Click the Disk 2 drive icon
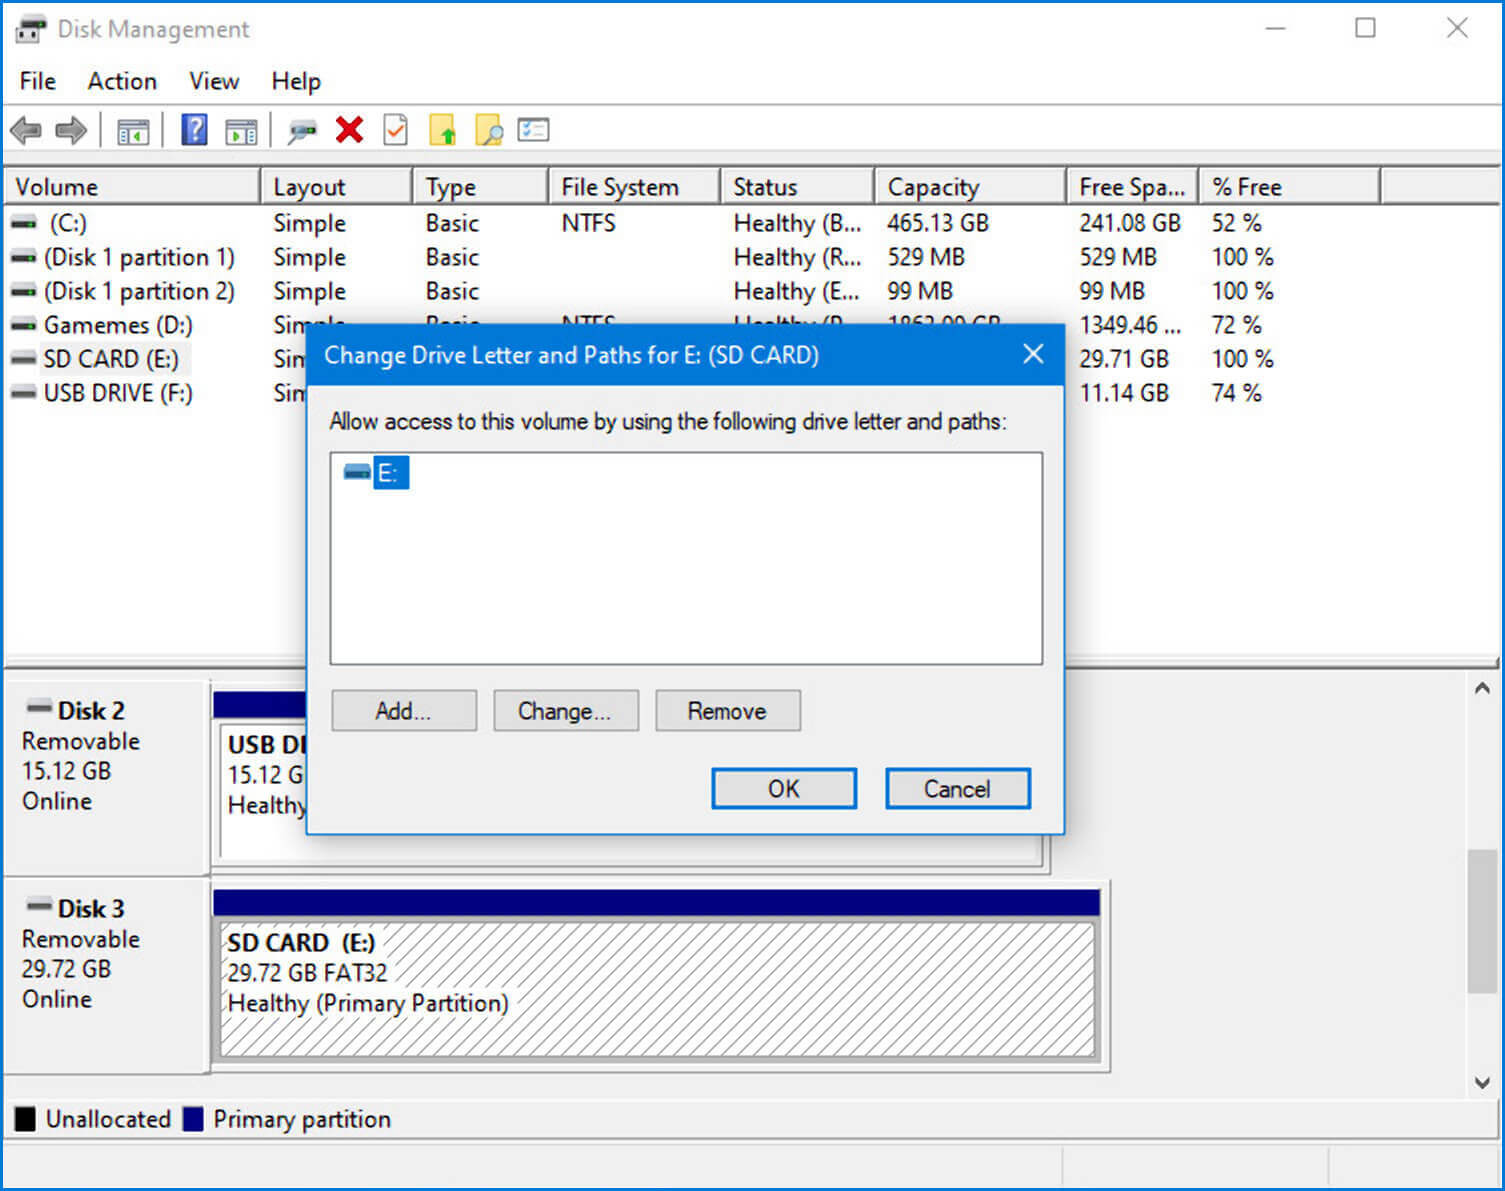 pyautogui.click(x=40, y=708)
